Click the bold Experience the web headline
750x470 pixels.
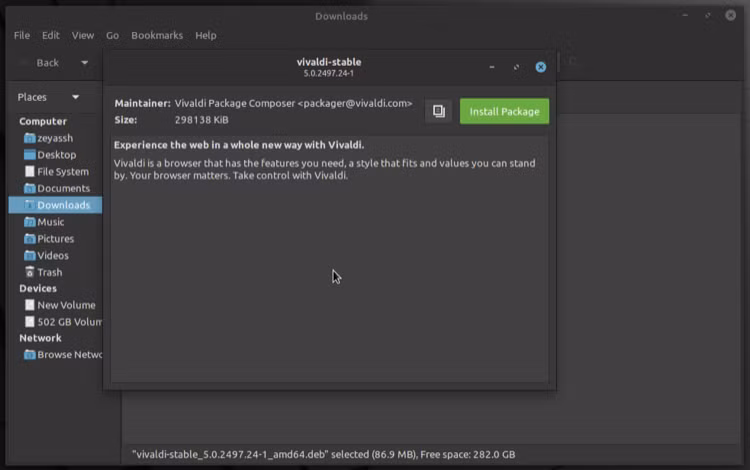tap(239, 145)
